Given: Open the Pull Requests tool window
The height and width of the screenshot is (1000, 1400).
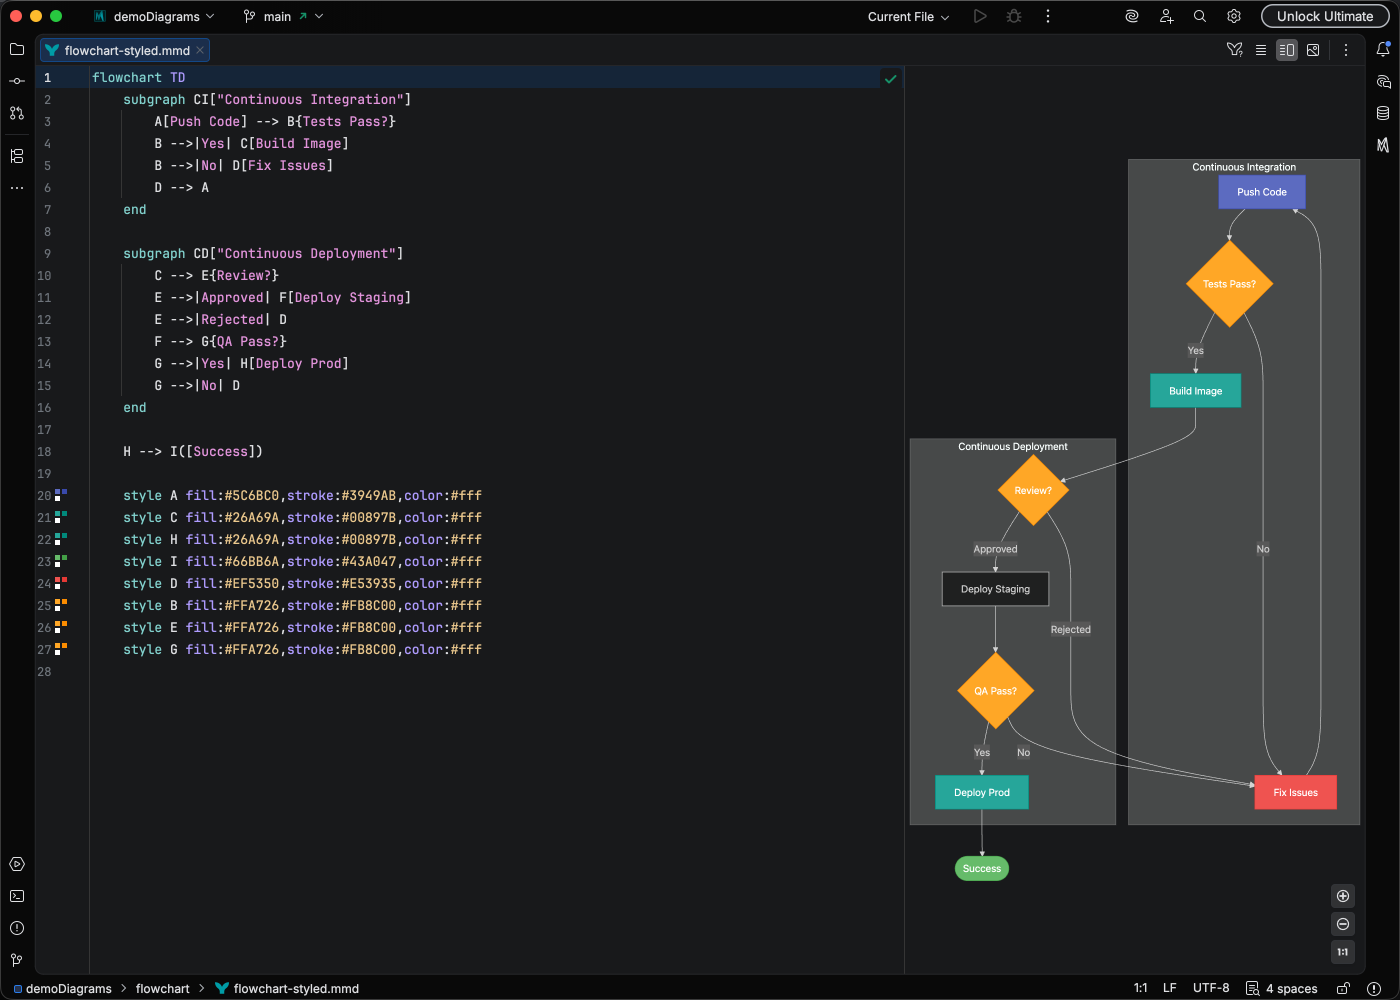Looking at the screenshot, I should click(x=17, y=113).
